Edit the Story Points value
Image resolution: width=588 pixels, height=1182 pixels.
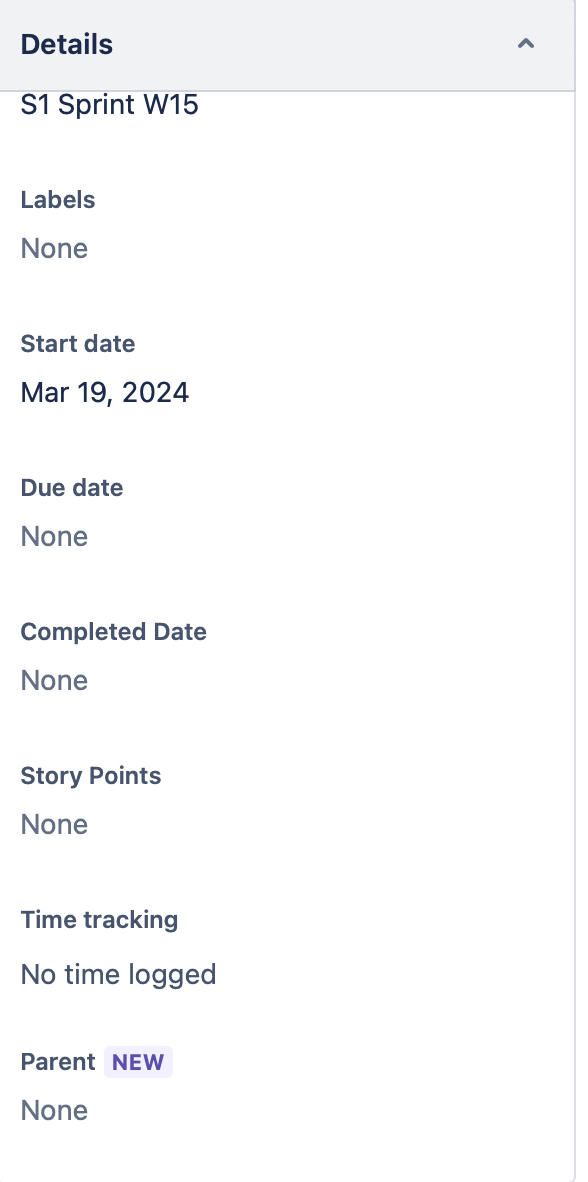point(54,824)
